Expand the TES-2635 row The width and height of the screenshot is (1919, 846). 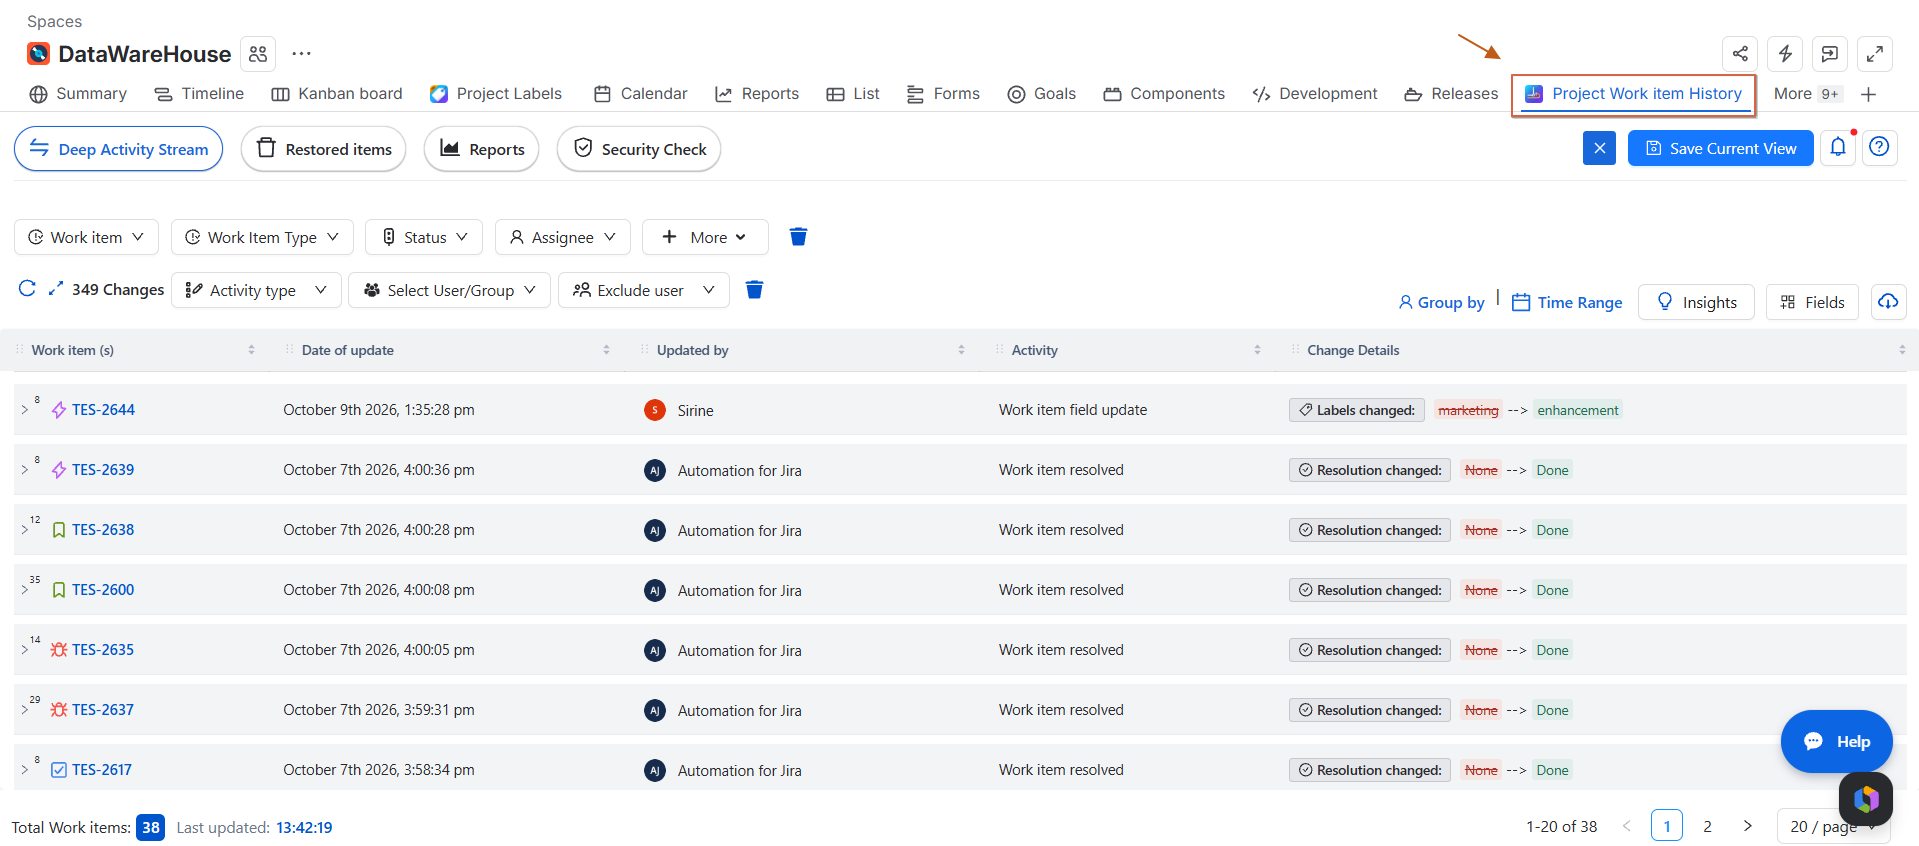tap(25, 650)
